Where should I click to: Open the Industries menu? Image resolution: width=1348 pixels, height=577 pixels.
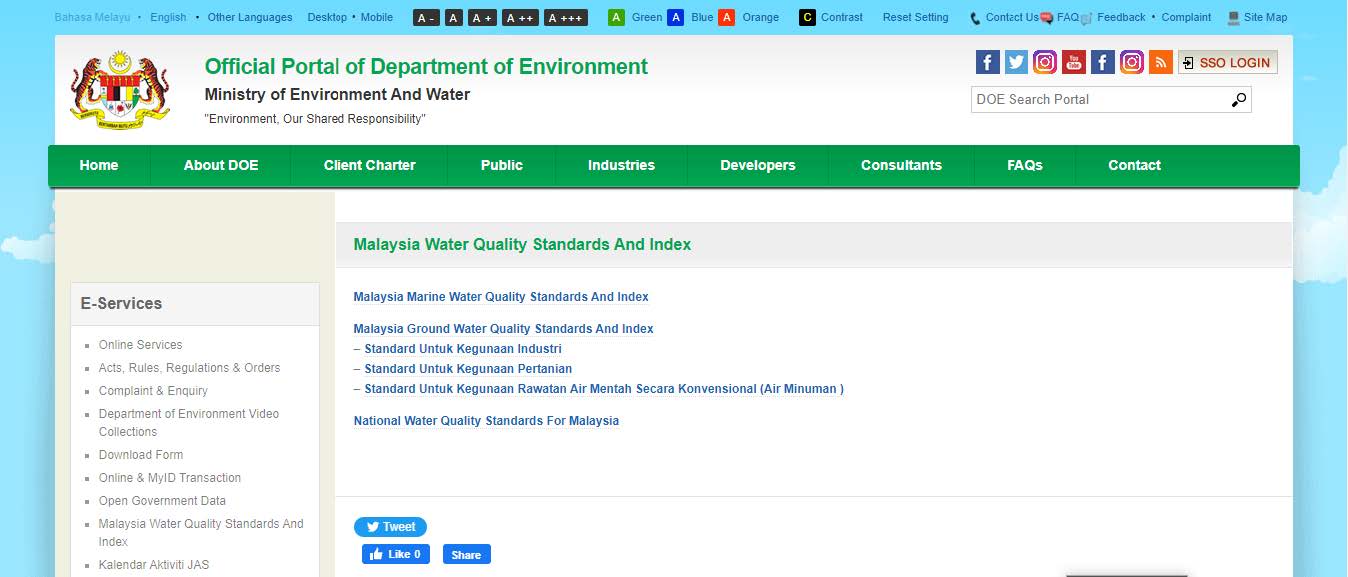[x=621, y=166]
